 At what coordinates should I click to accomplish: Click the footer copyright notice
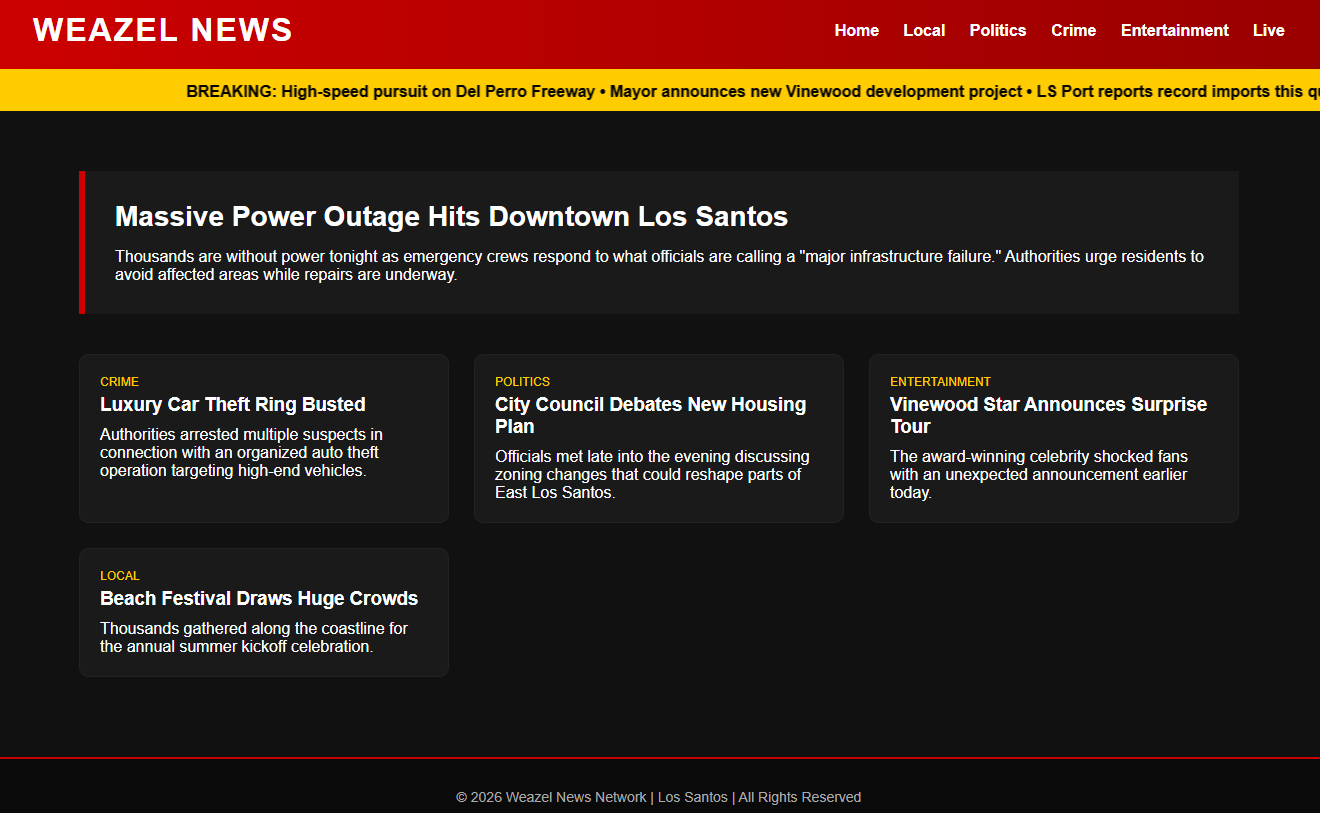[658, 797]
